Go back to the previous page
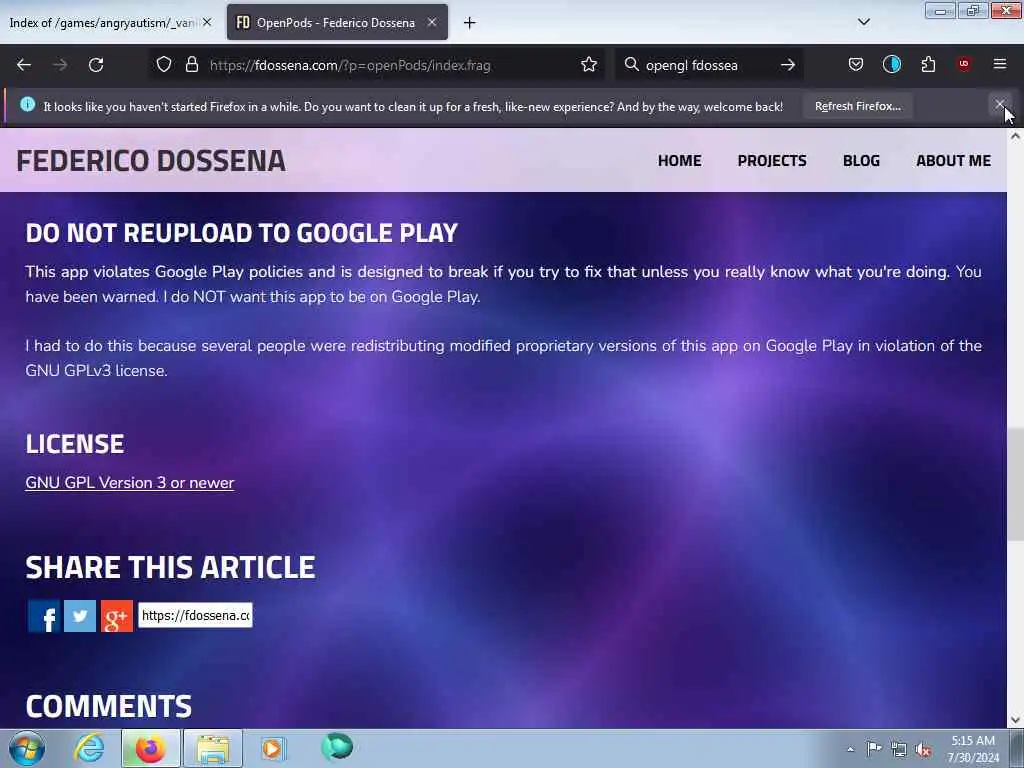The width and height of the screenshot is (1024, 768). [24, 65]
